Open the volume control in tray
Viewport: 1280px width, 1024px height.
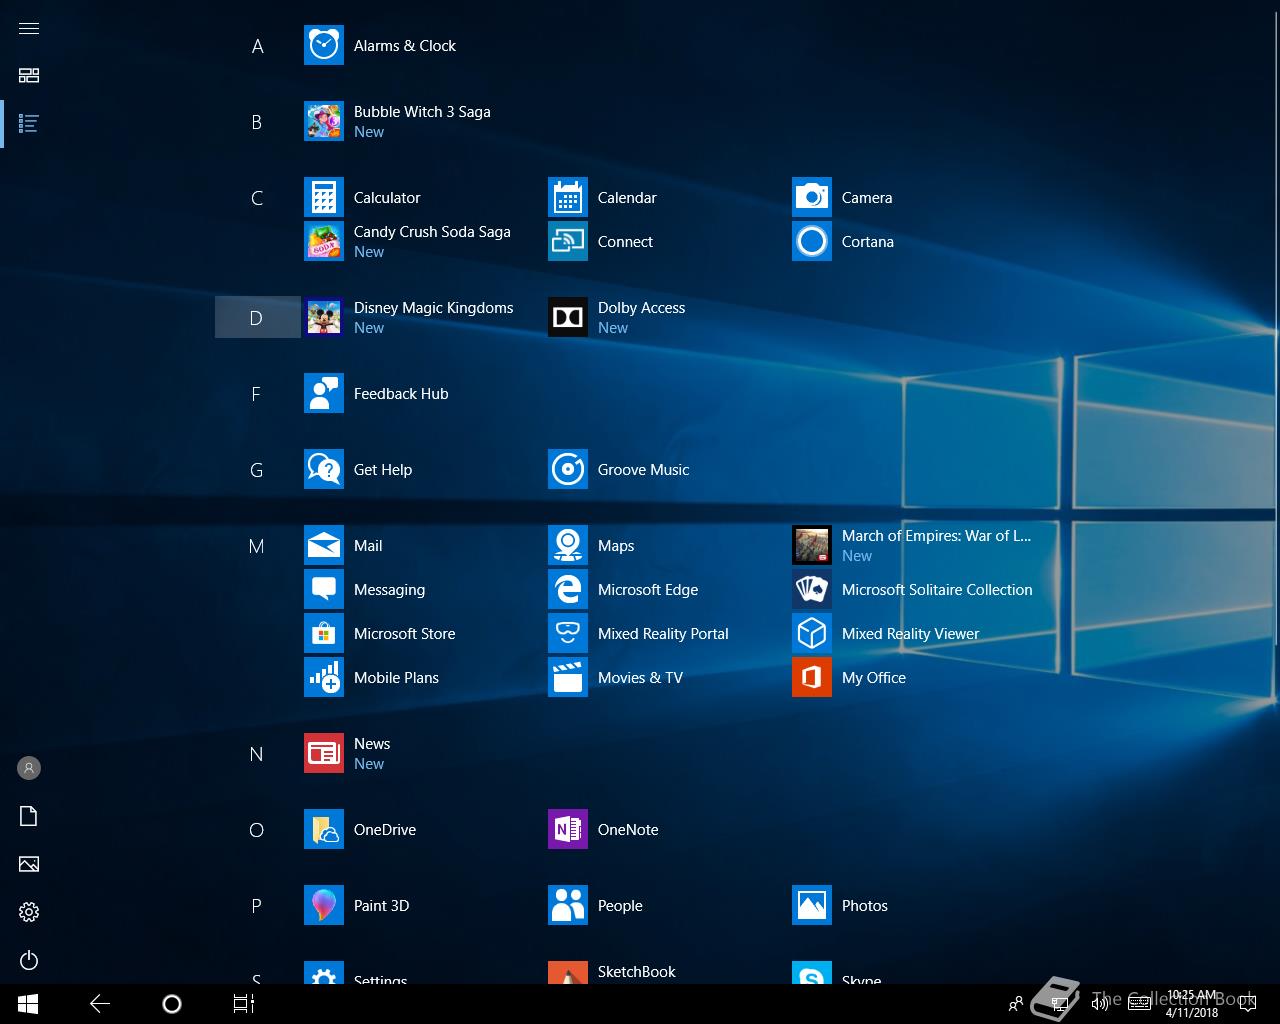tap(1099, 1004)
